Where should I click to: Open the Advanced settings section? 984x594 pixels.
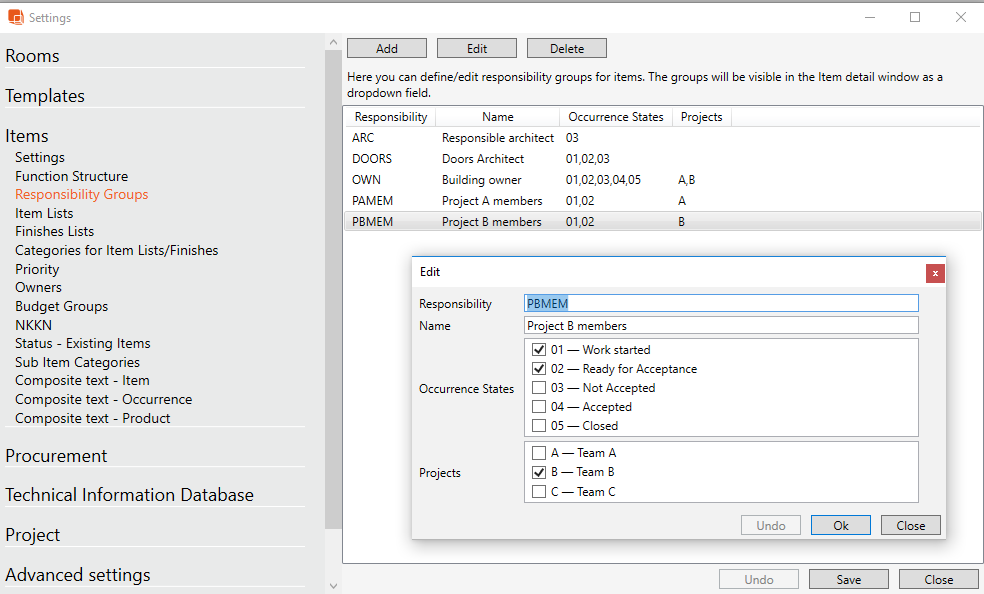[x=77, y=575]
